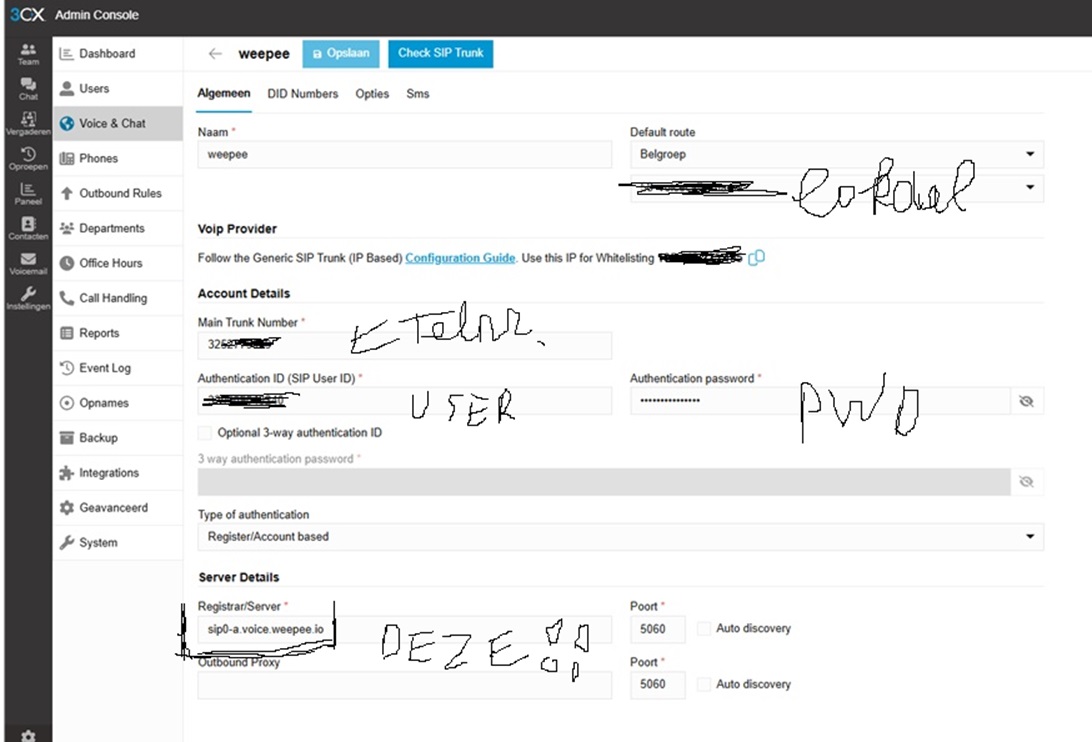Click the 3CX logo
Screen dimensions: 1092x742
click(27, 15)
